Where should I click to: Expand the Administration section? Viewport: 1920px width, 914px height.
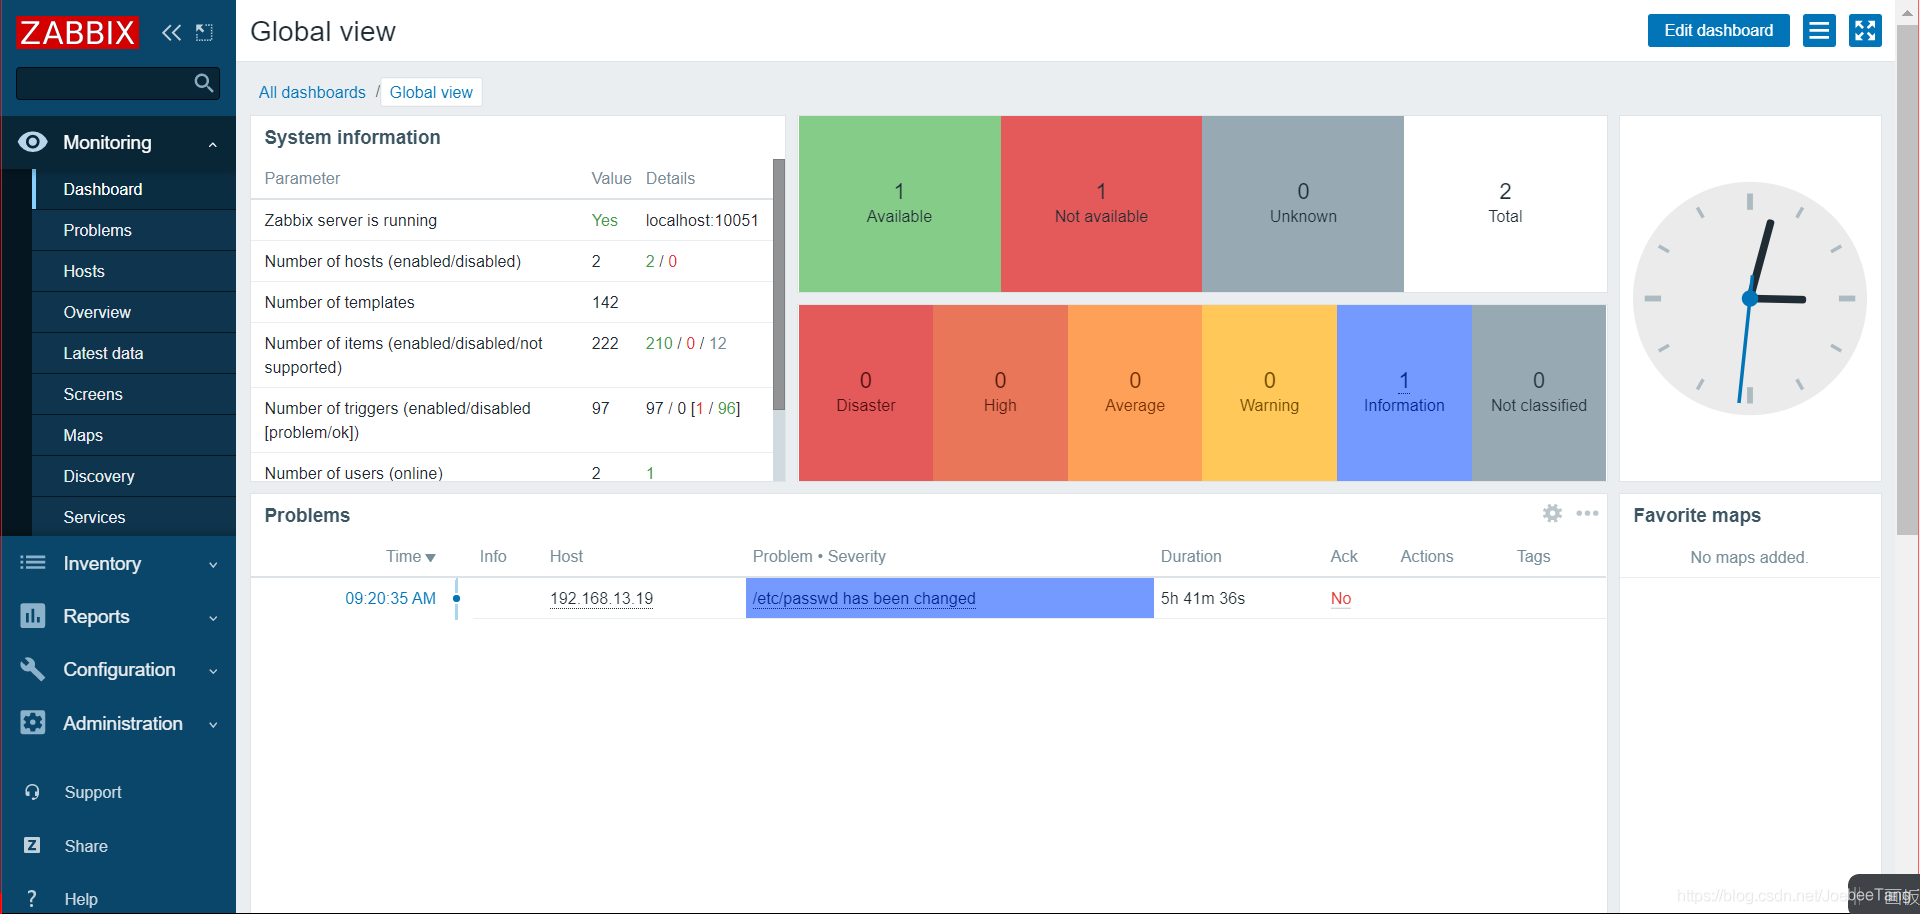[x=213, y=725]
